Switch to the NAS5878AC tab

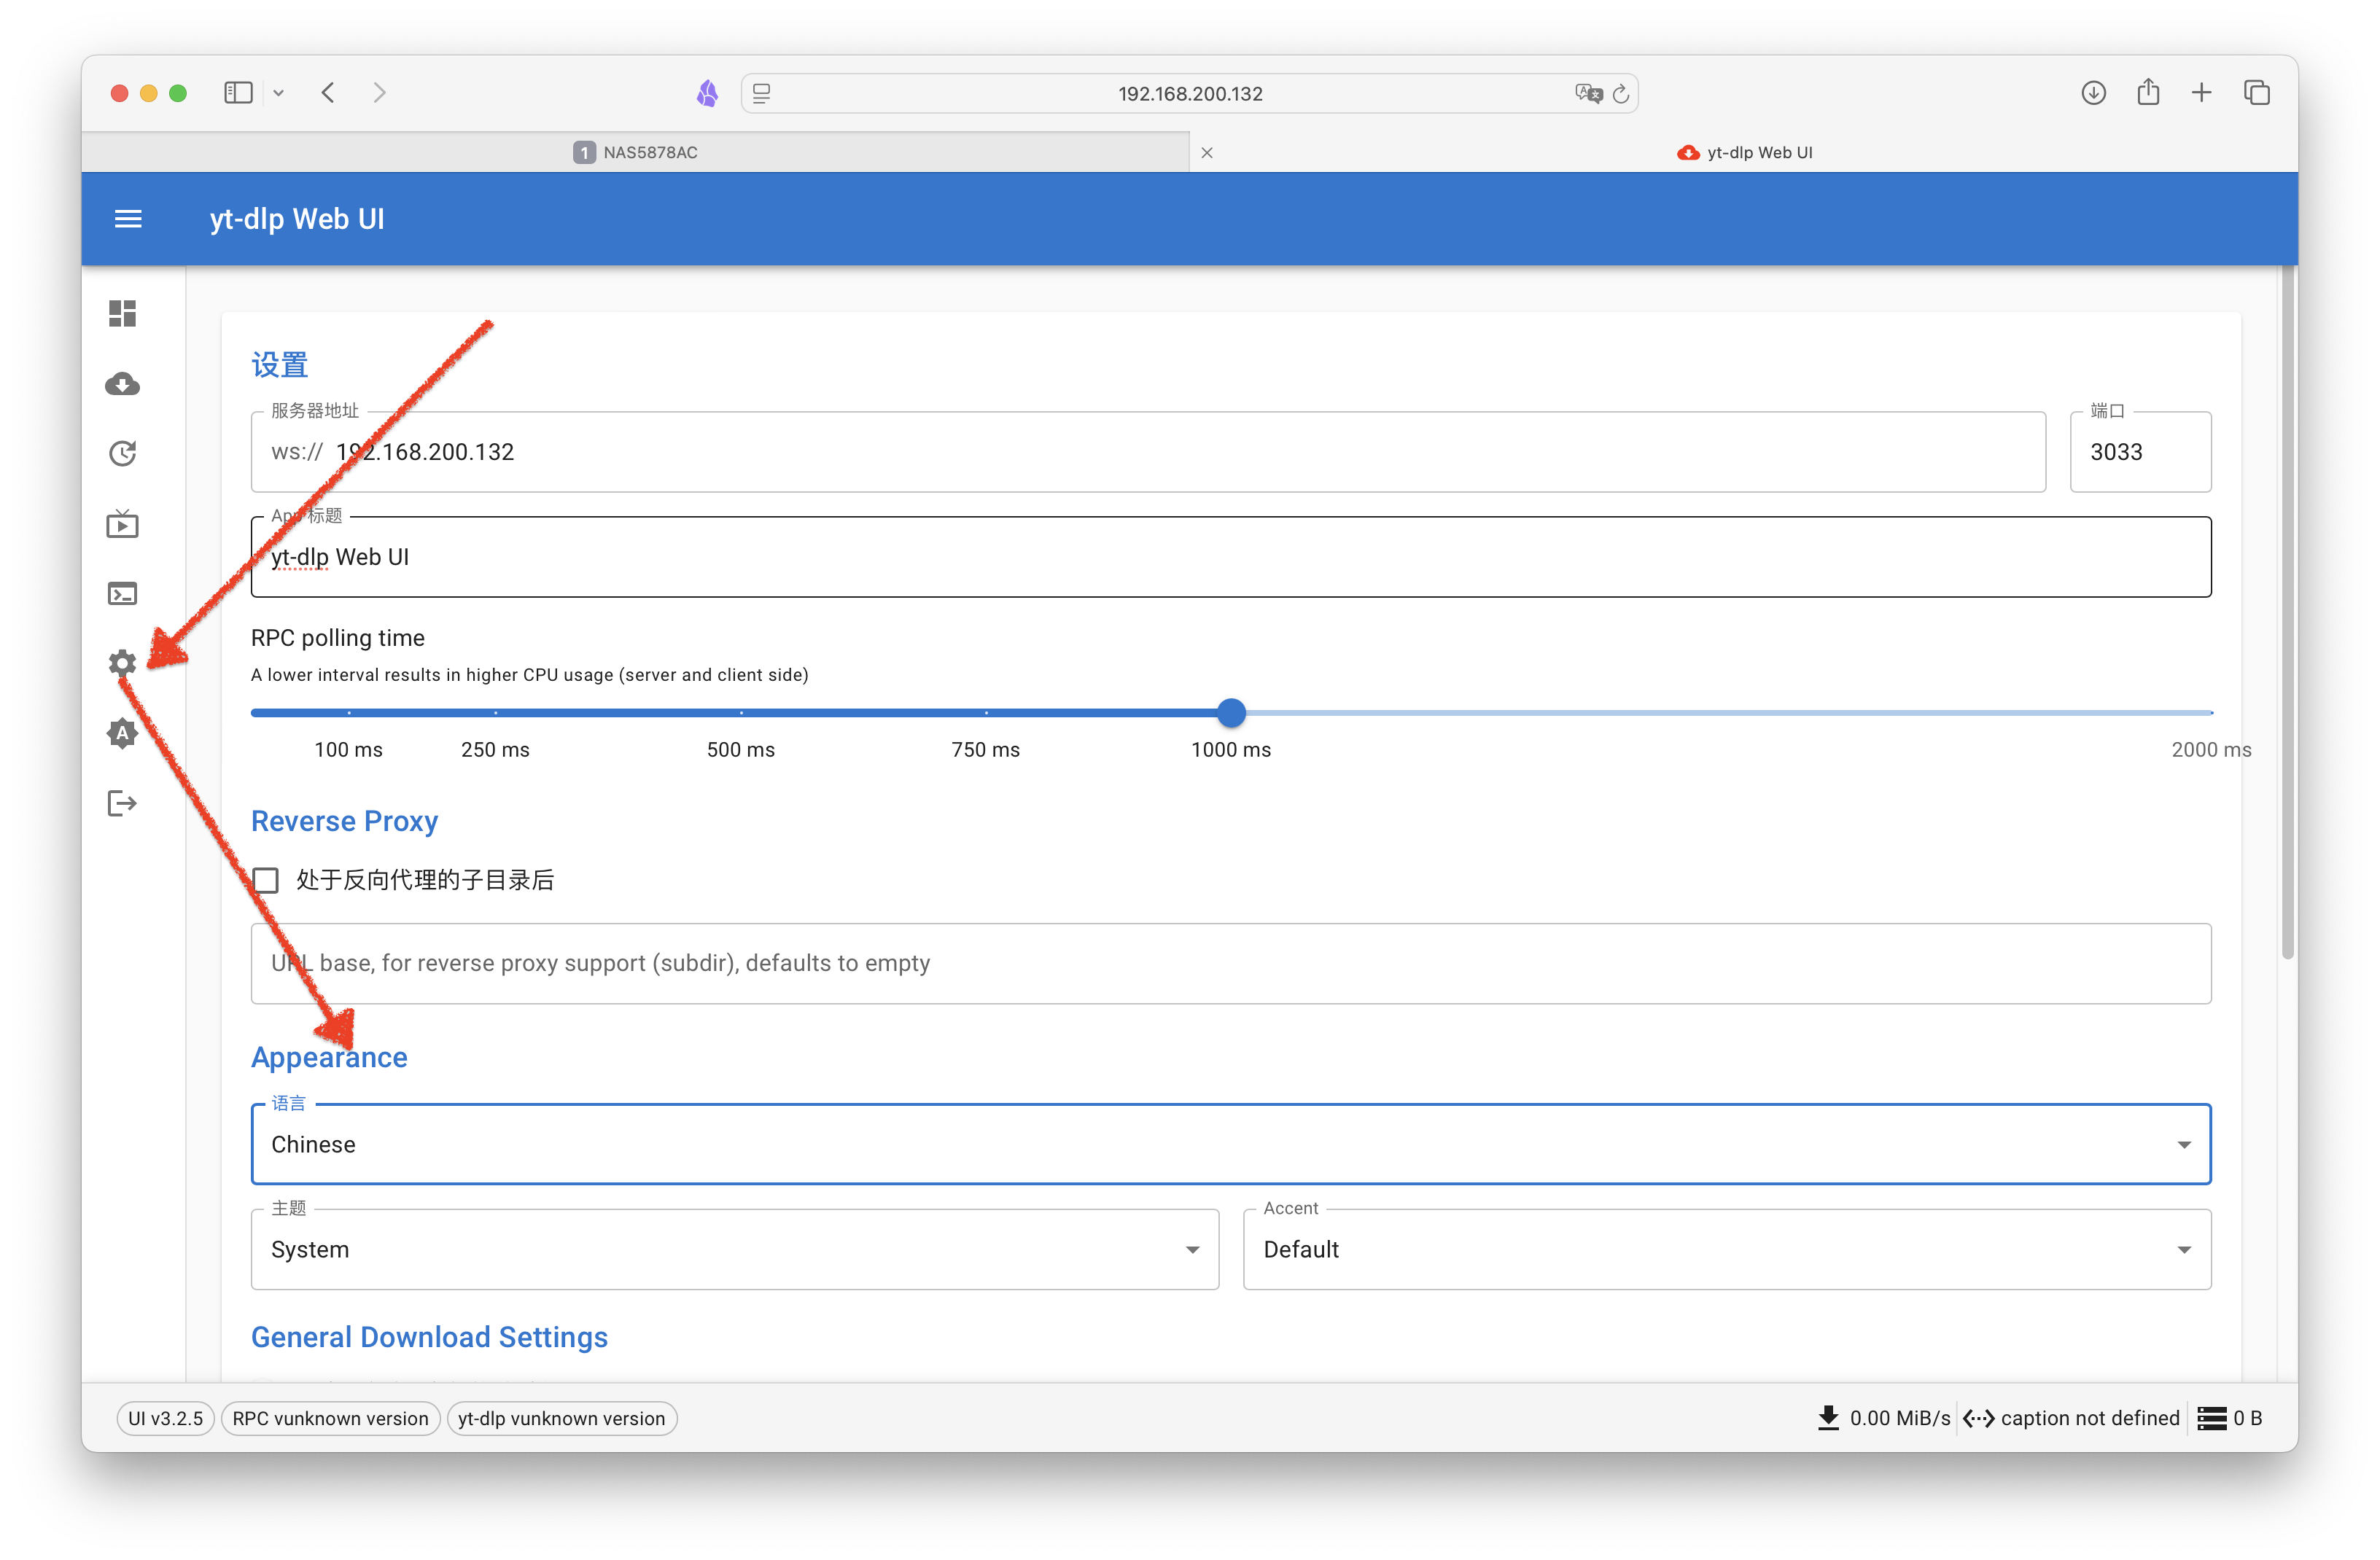635,152
